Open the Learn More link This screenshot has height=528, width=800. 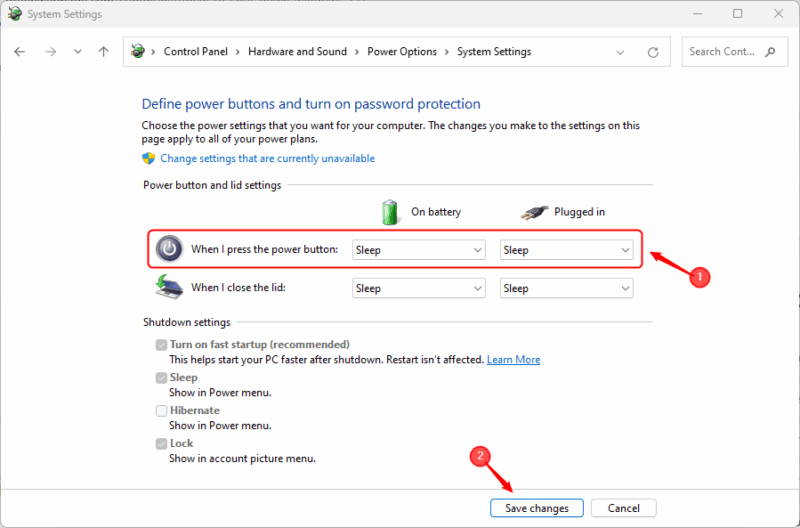point(513,360)
